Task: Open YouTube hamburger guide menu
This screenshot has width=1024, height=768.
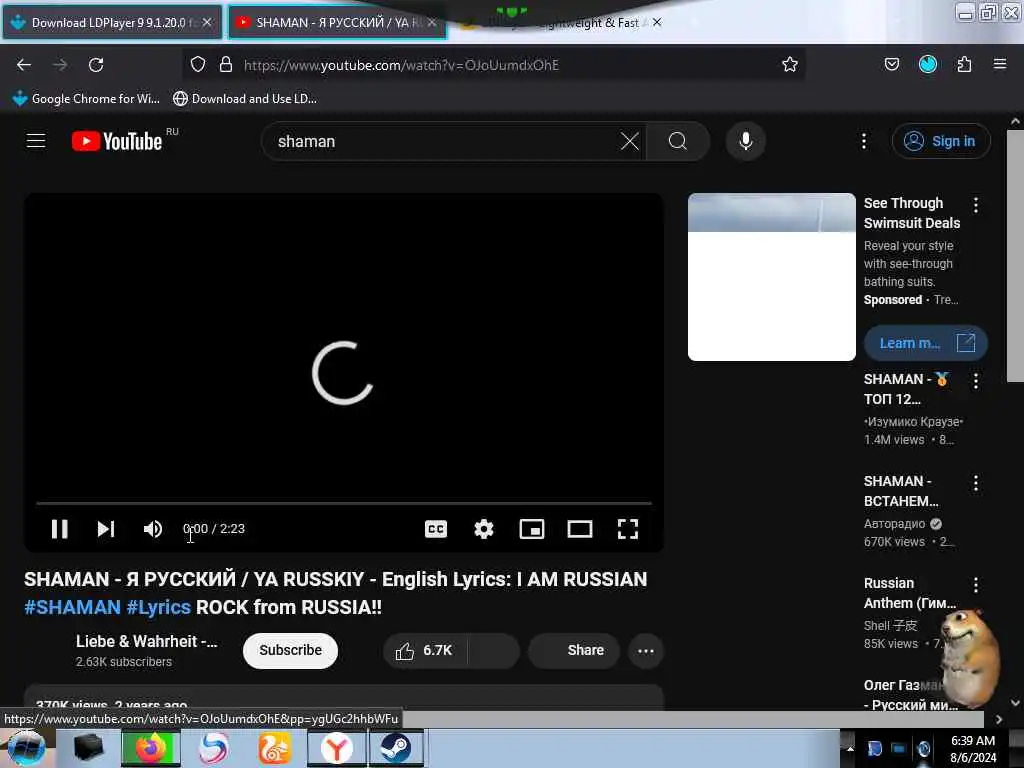Action: (x=36, y=141)
